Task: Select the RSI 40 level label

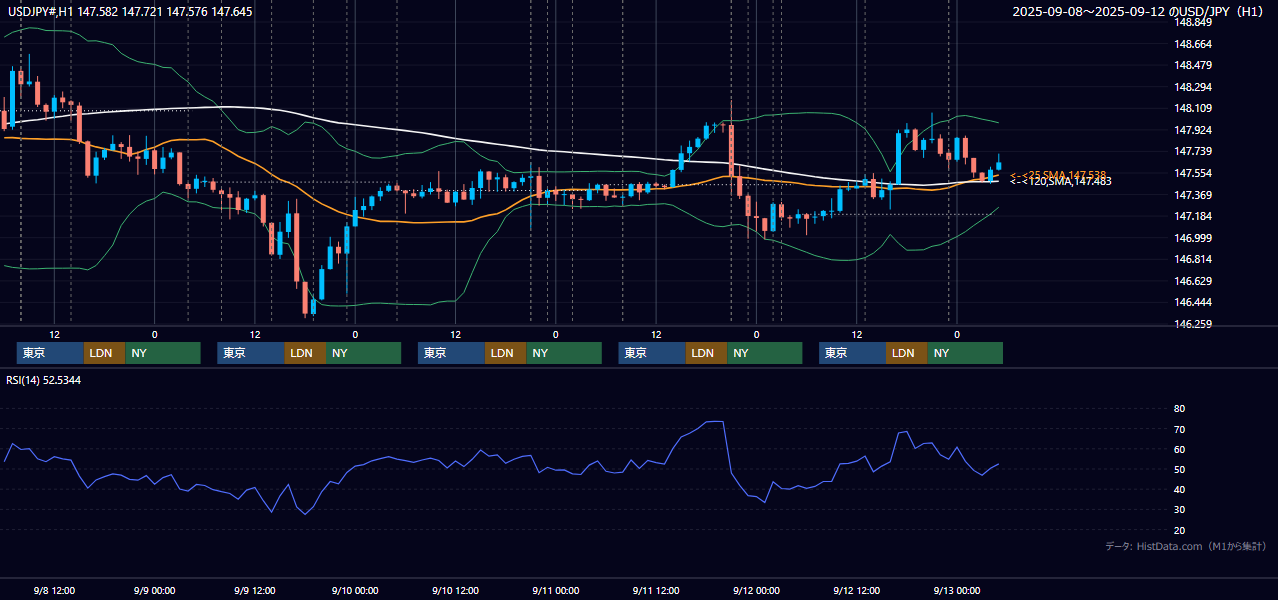Action: click(1180, 490)
